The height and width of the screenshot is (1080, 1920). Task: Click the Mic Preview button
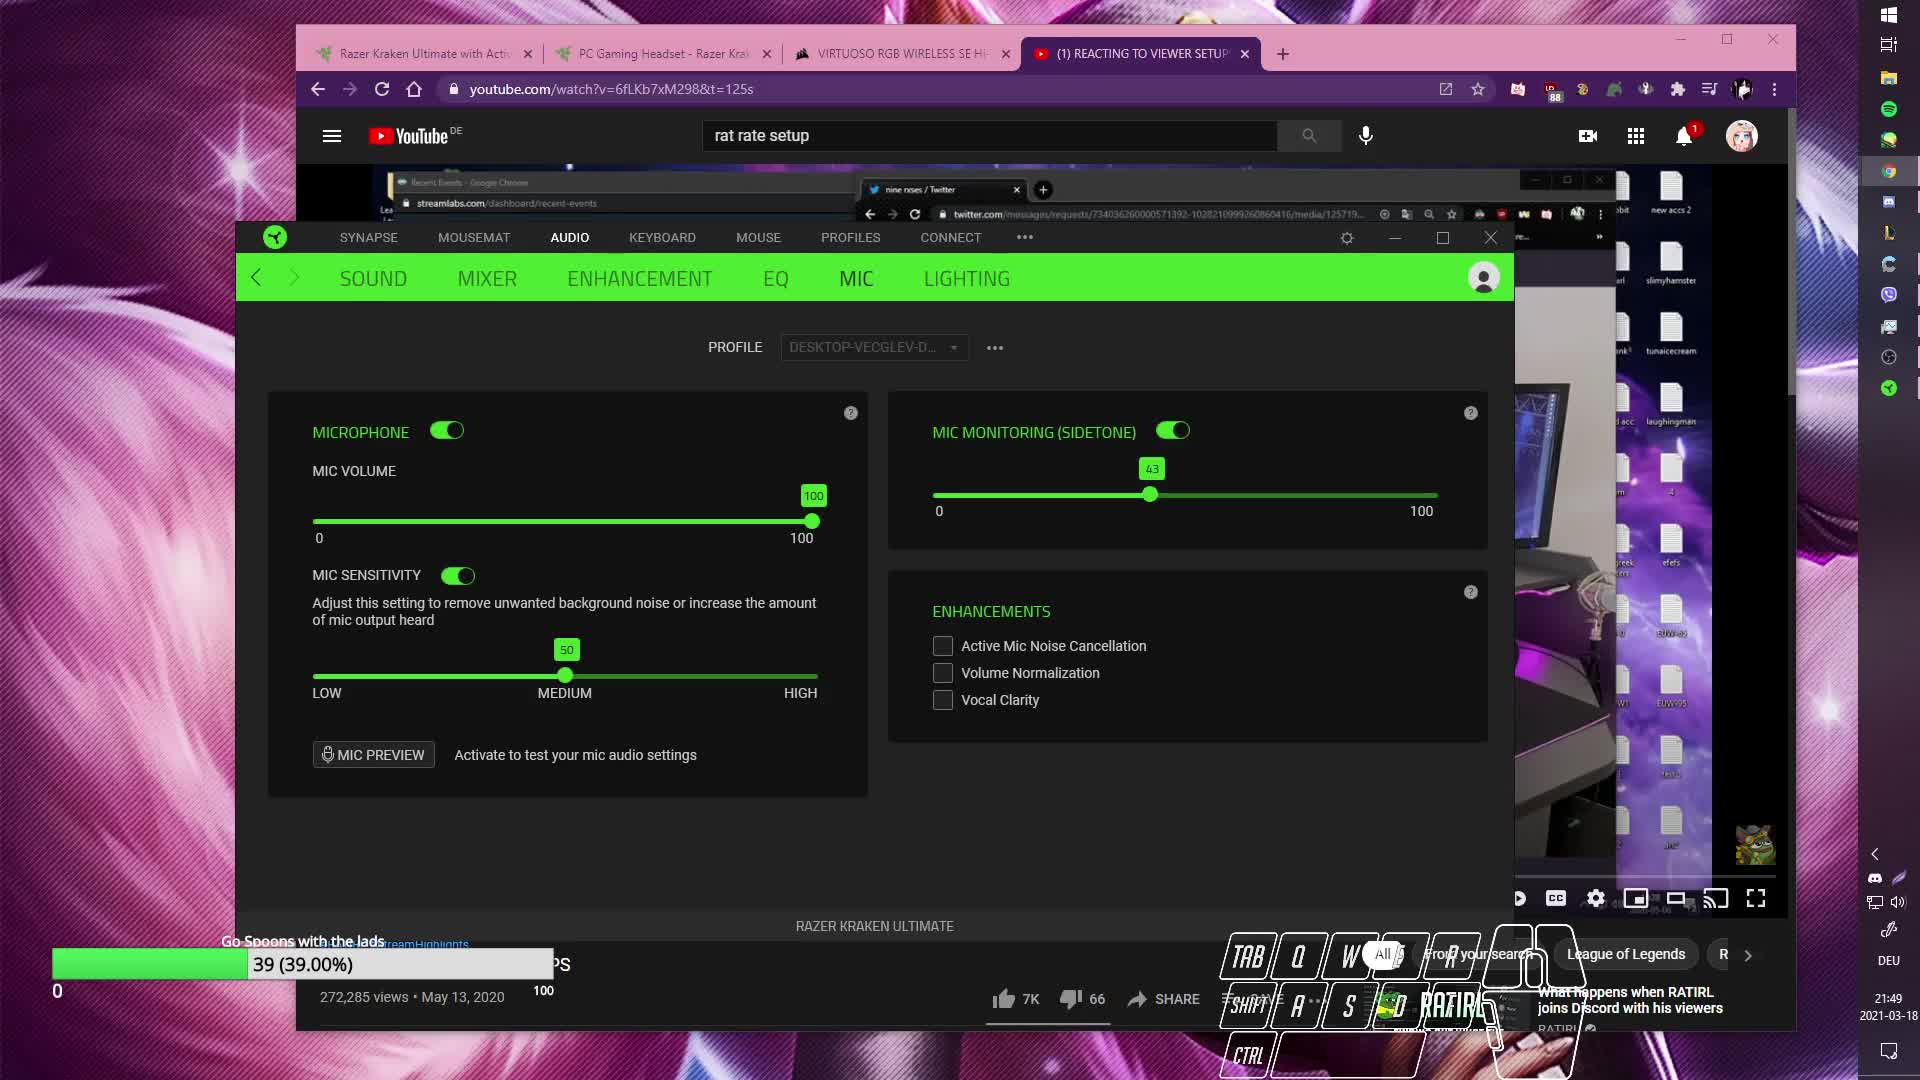pyautogui.click(x=373, y=755)
